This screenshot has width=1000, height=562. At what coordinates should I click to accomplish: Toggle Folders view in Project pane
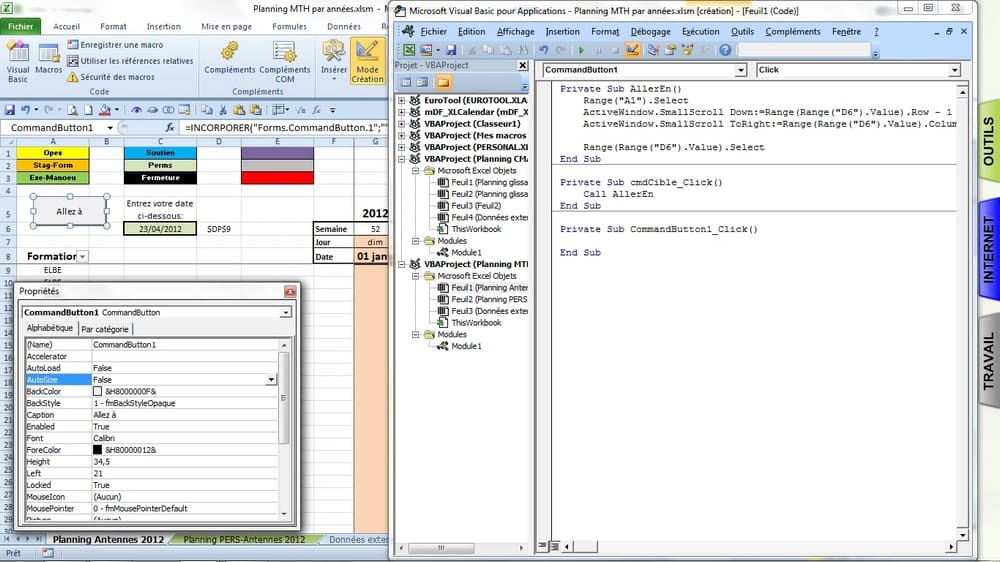pos(443,82)
